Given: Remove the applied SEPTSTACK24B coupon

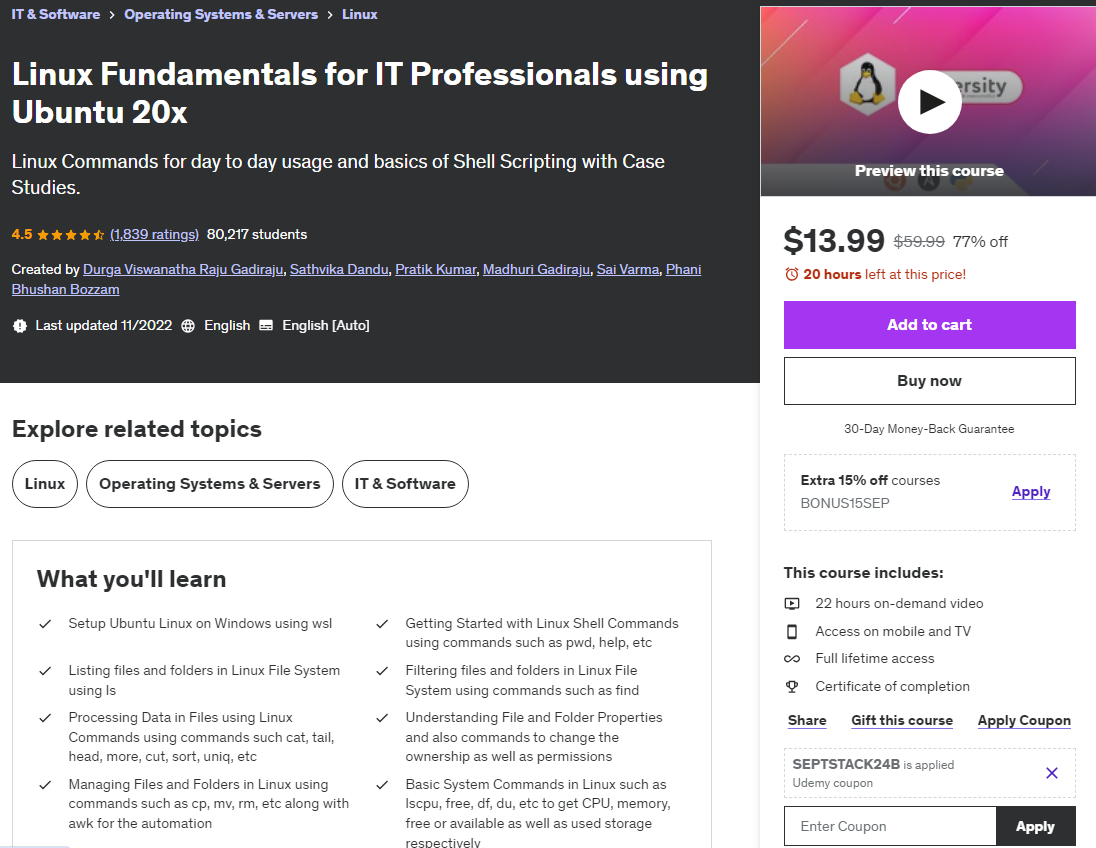Looking at the screenshot, I should 1051,773.
